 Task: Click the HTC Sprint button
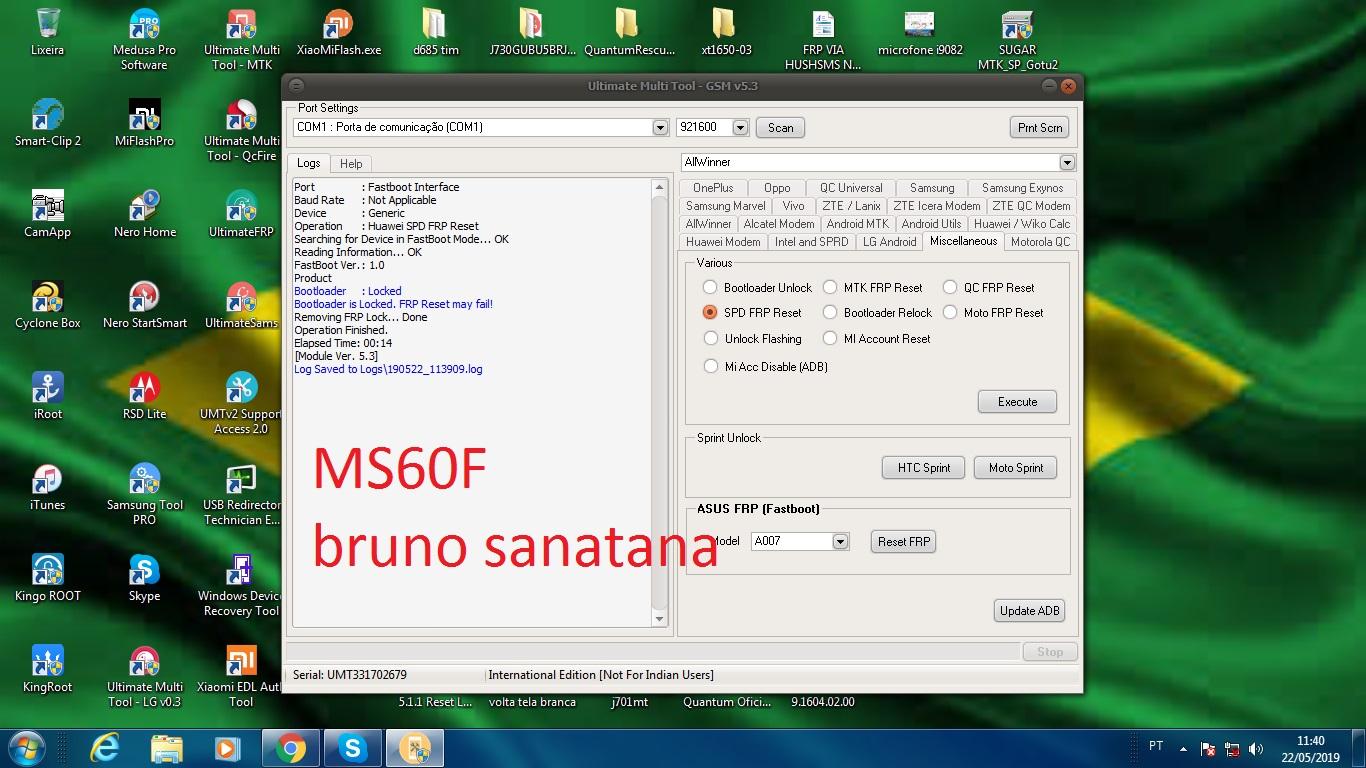pyautogui.click(x=923, y=468)
